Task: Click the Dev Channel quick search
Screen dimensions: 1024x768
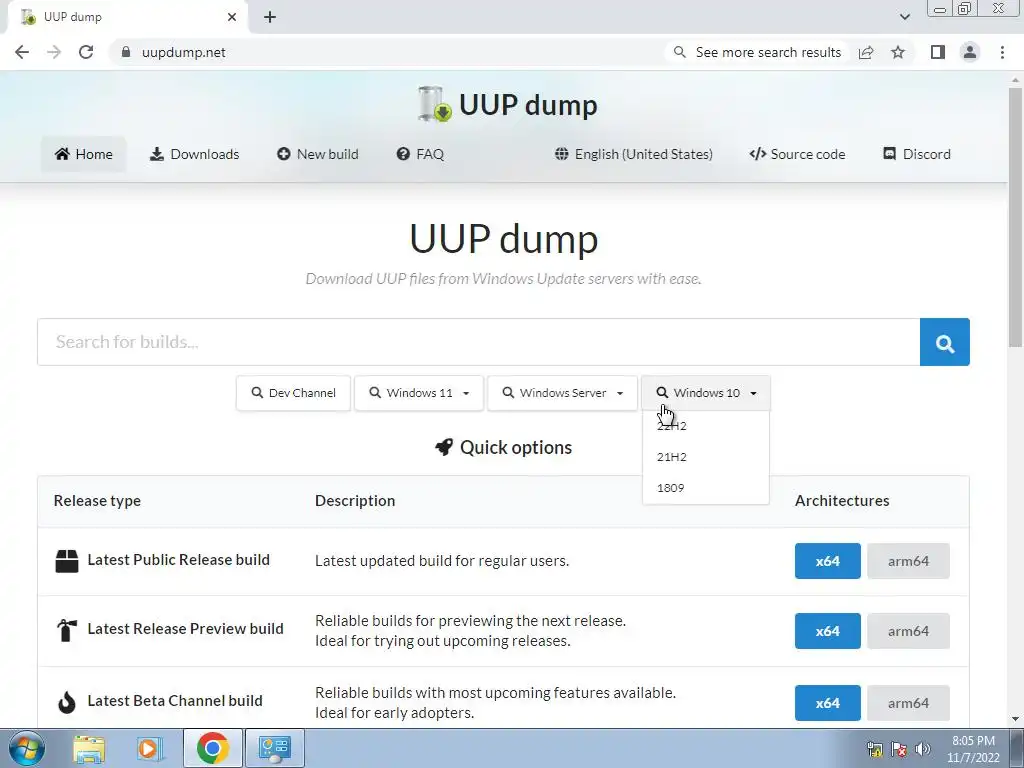Action: click(x=293, y=392)
